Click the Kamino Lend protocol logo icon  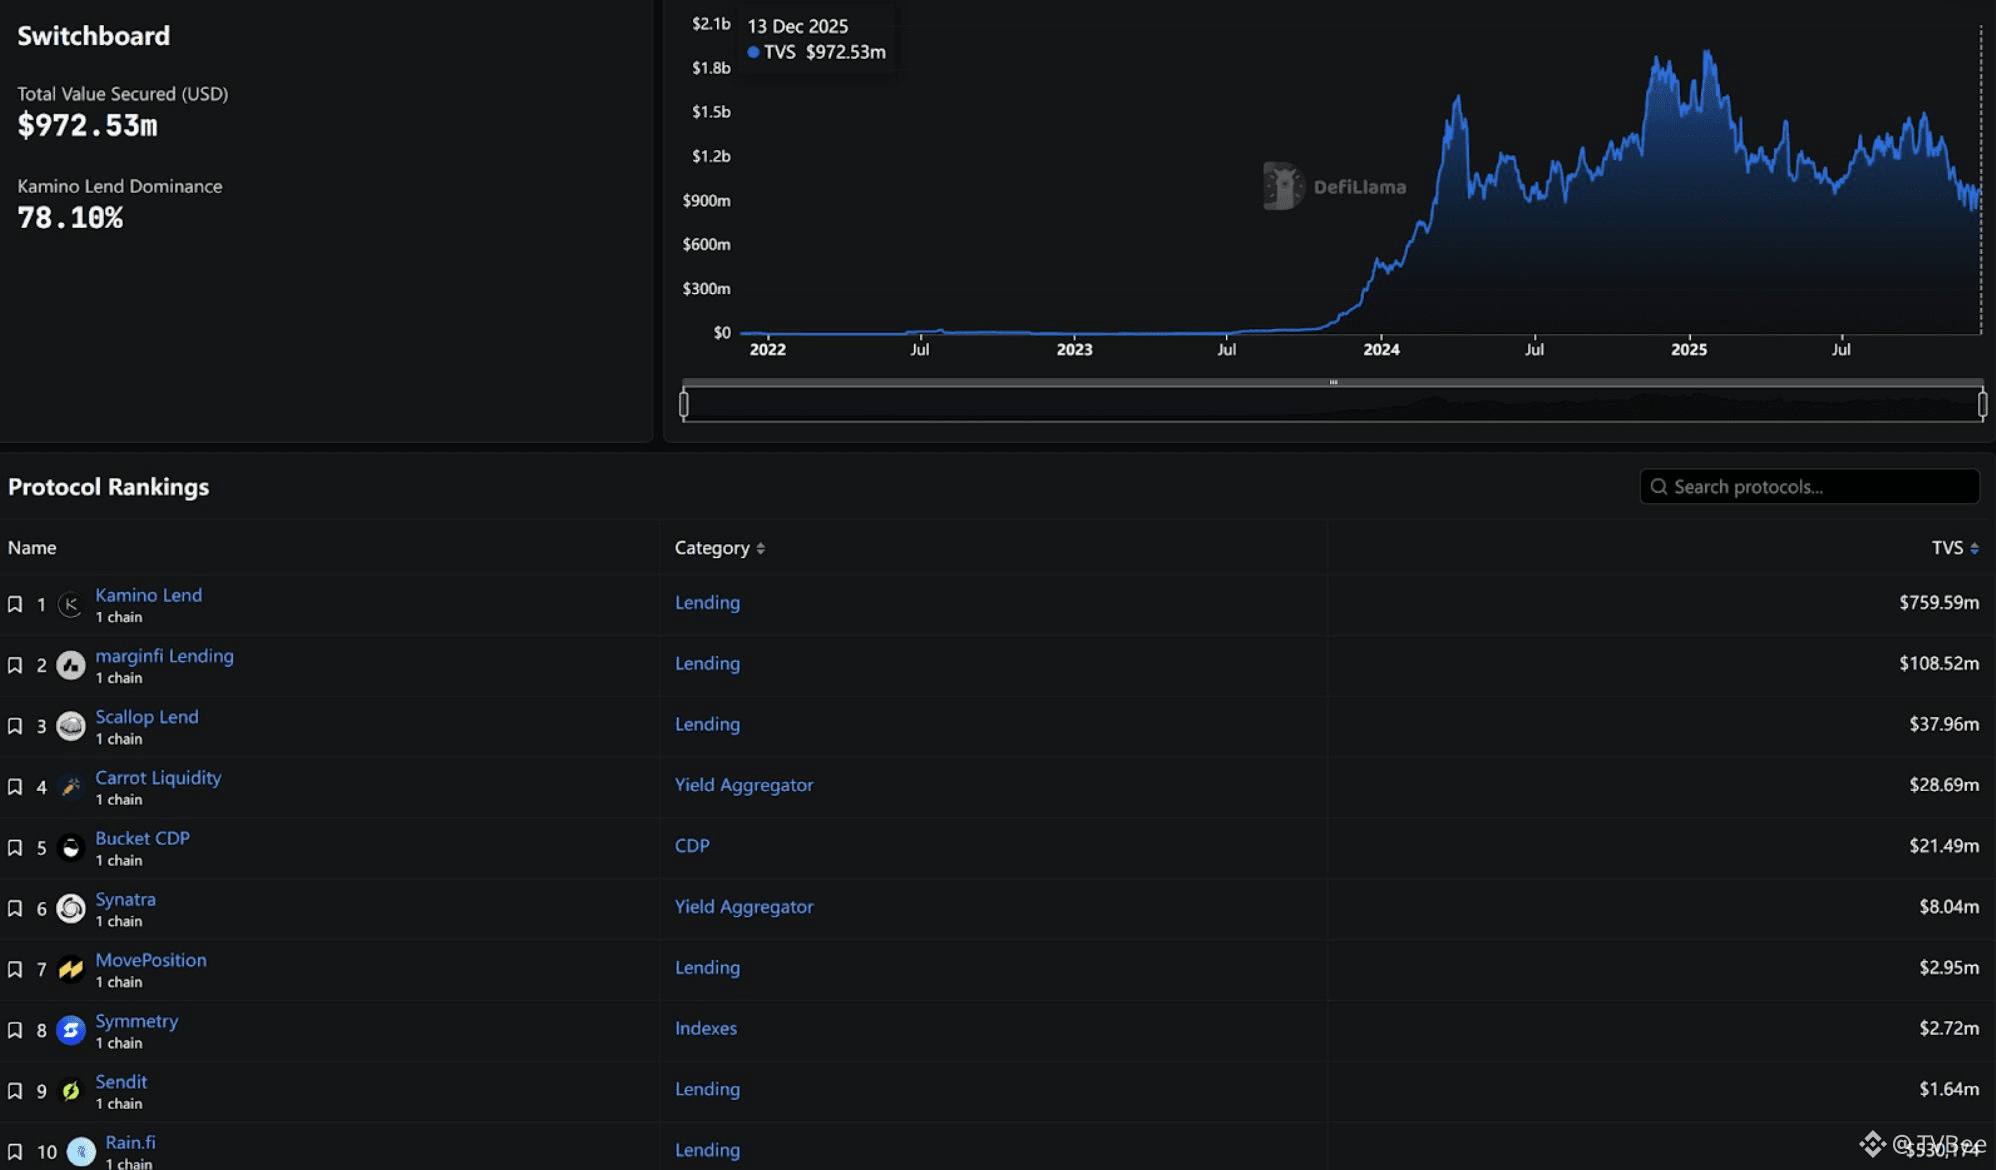click(70, 604)
